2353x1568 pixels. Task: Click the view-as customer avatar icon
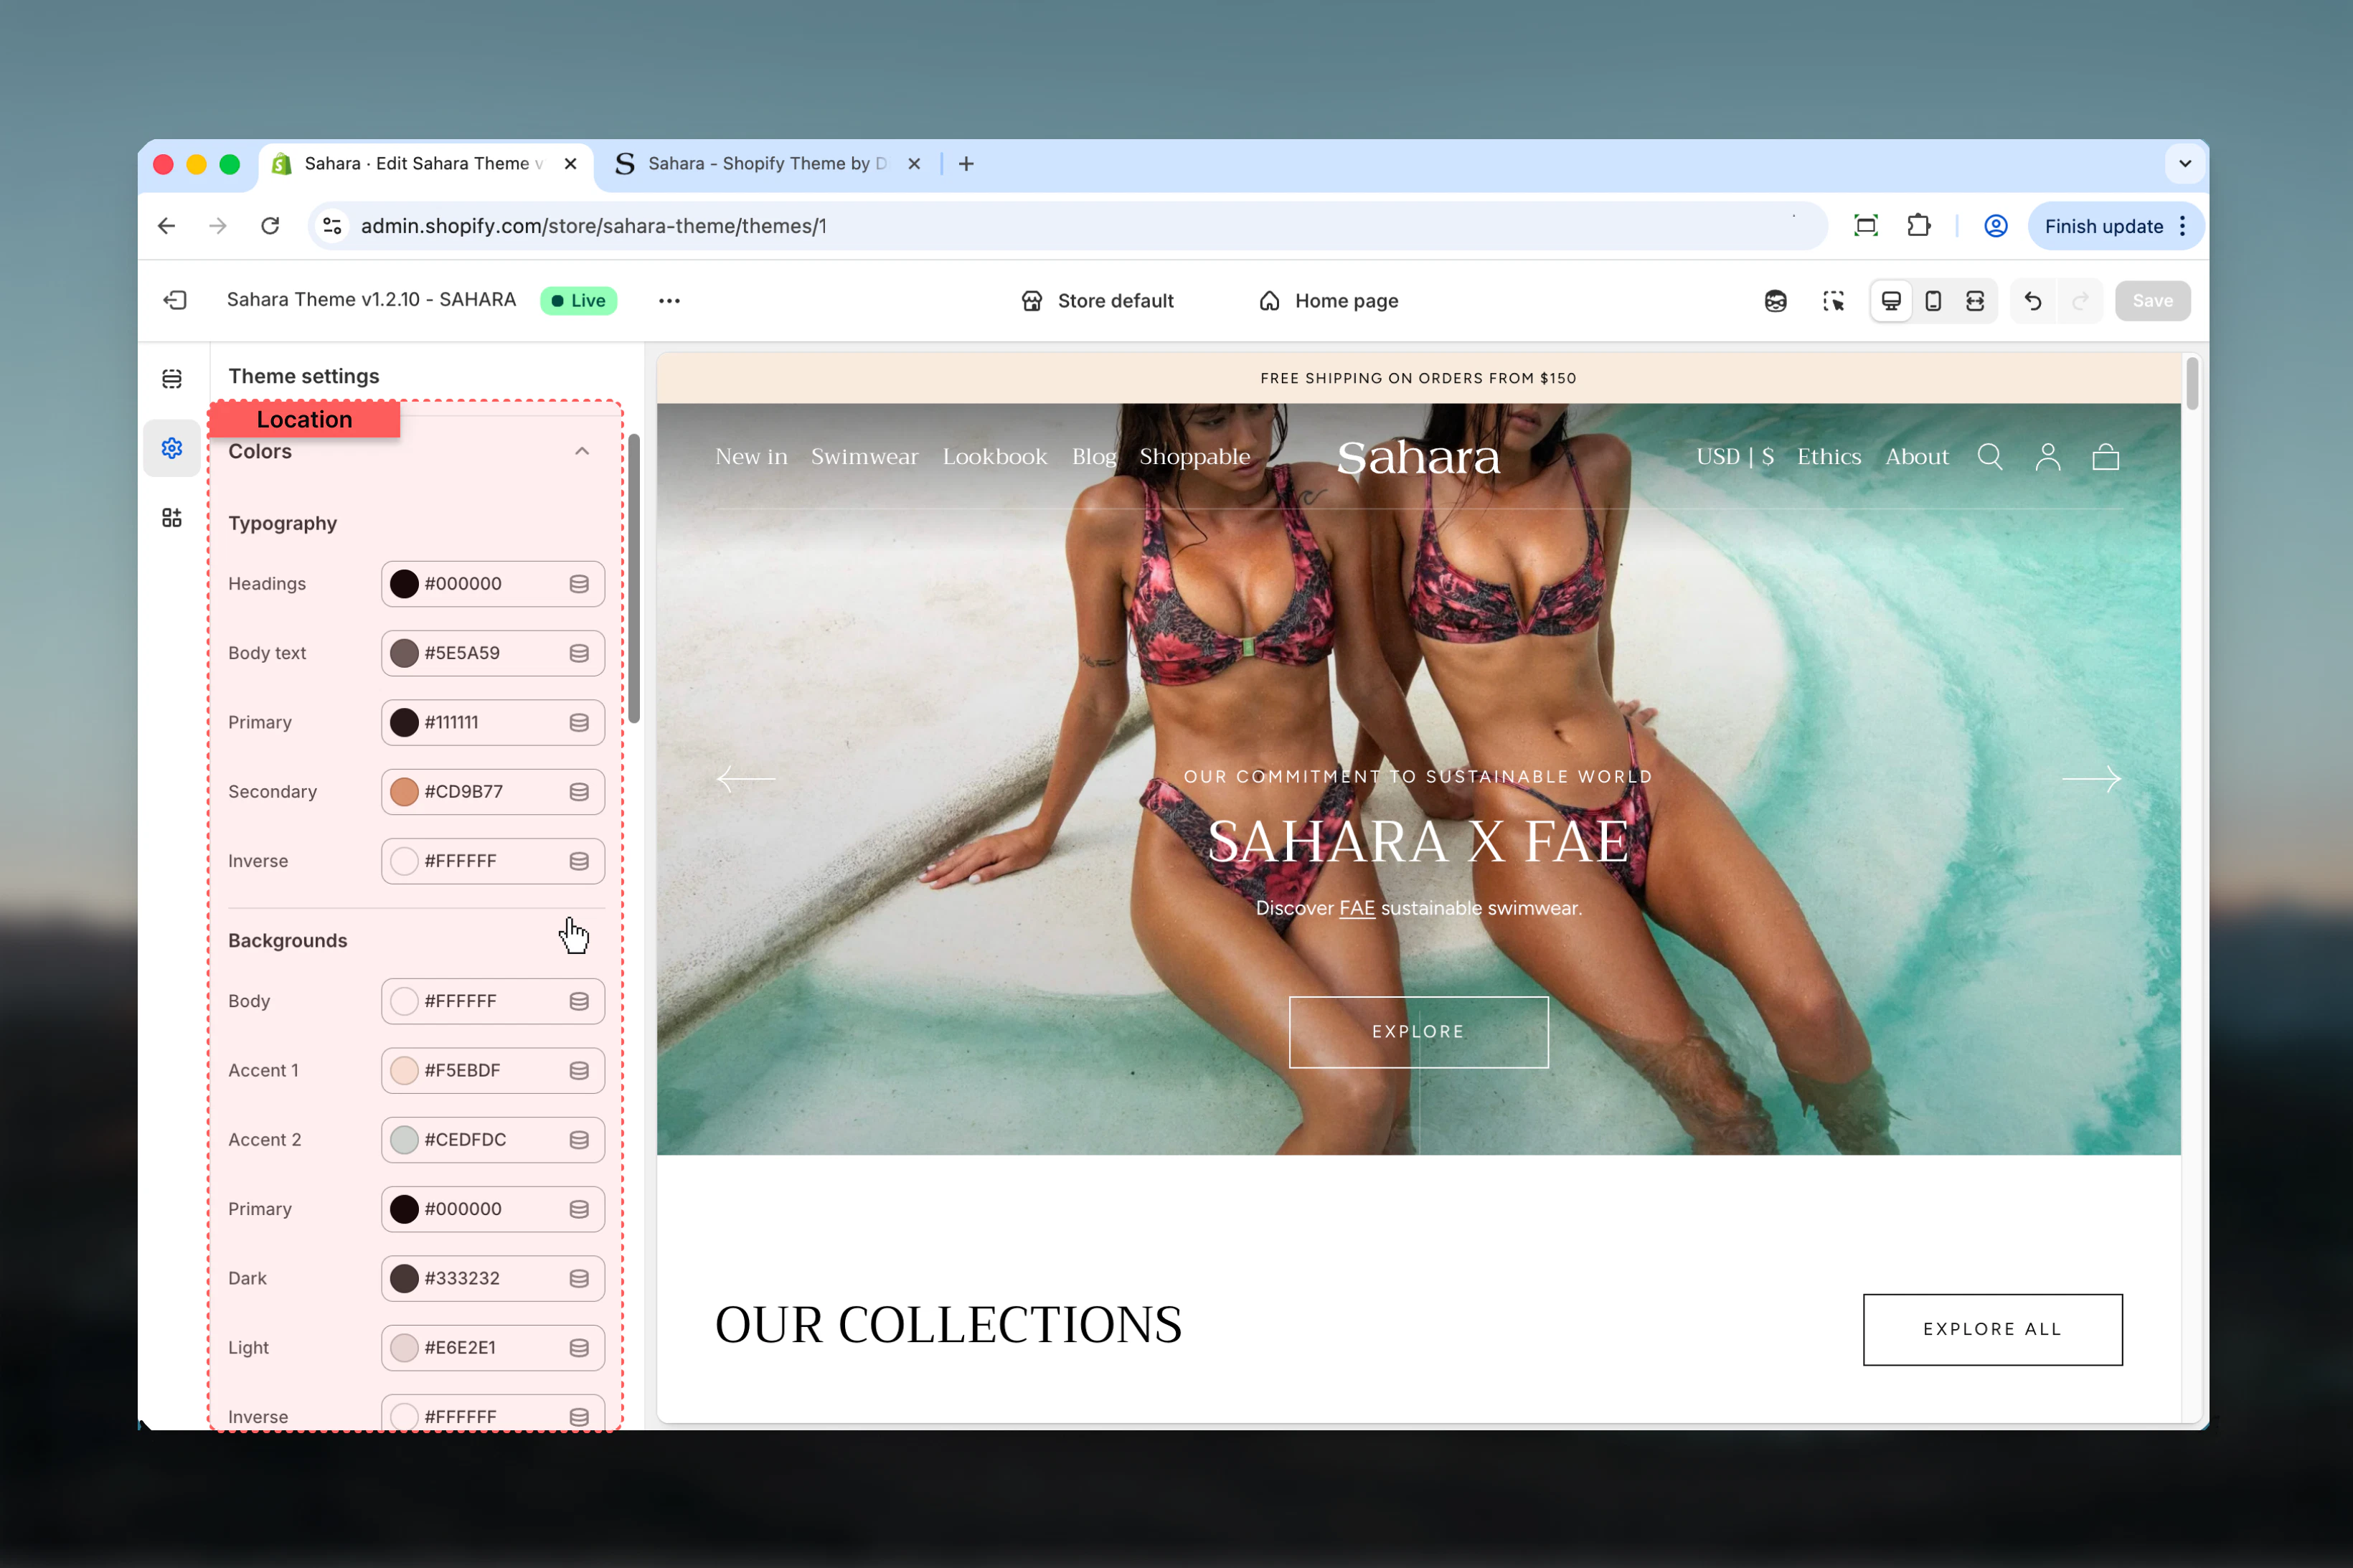click(1775, 301)
